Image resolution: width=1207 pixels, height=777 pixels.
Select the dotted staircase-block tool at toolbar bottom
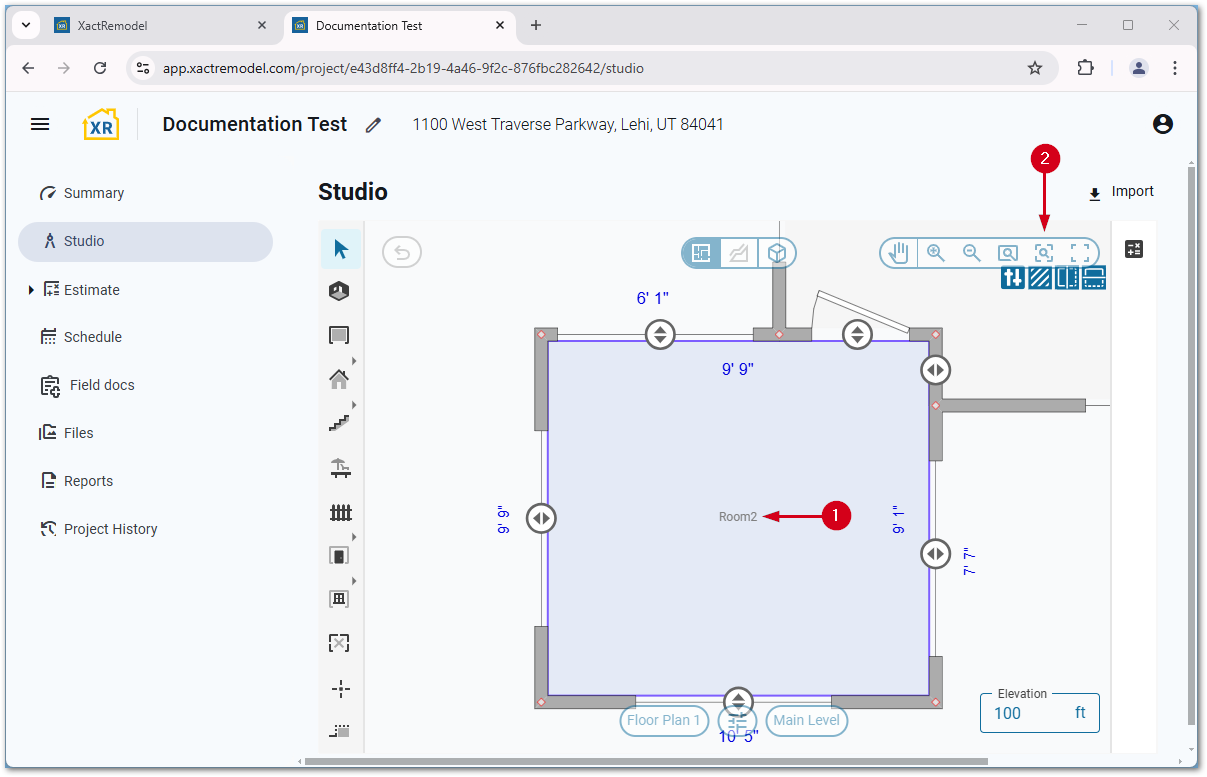340,731
